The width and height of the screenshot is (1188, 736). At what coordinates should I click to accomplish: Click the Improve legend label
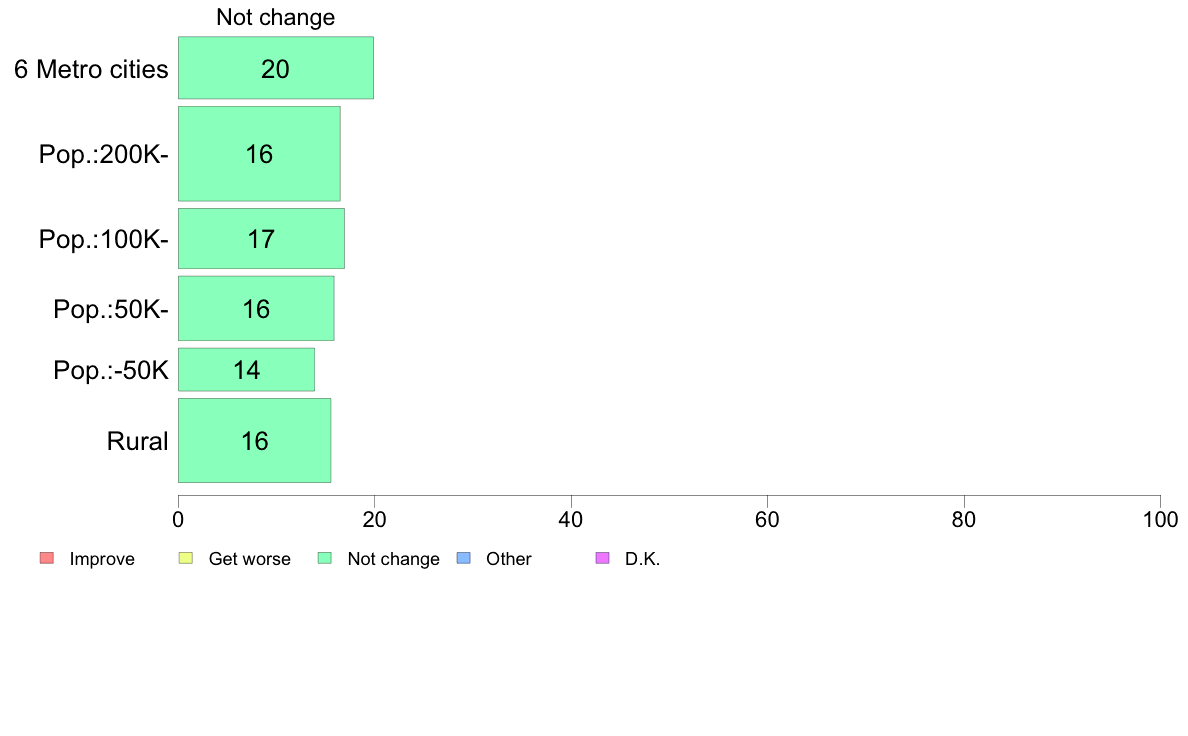coord(102,559)
